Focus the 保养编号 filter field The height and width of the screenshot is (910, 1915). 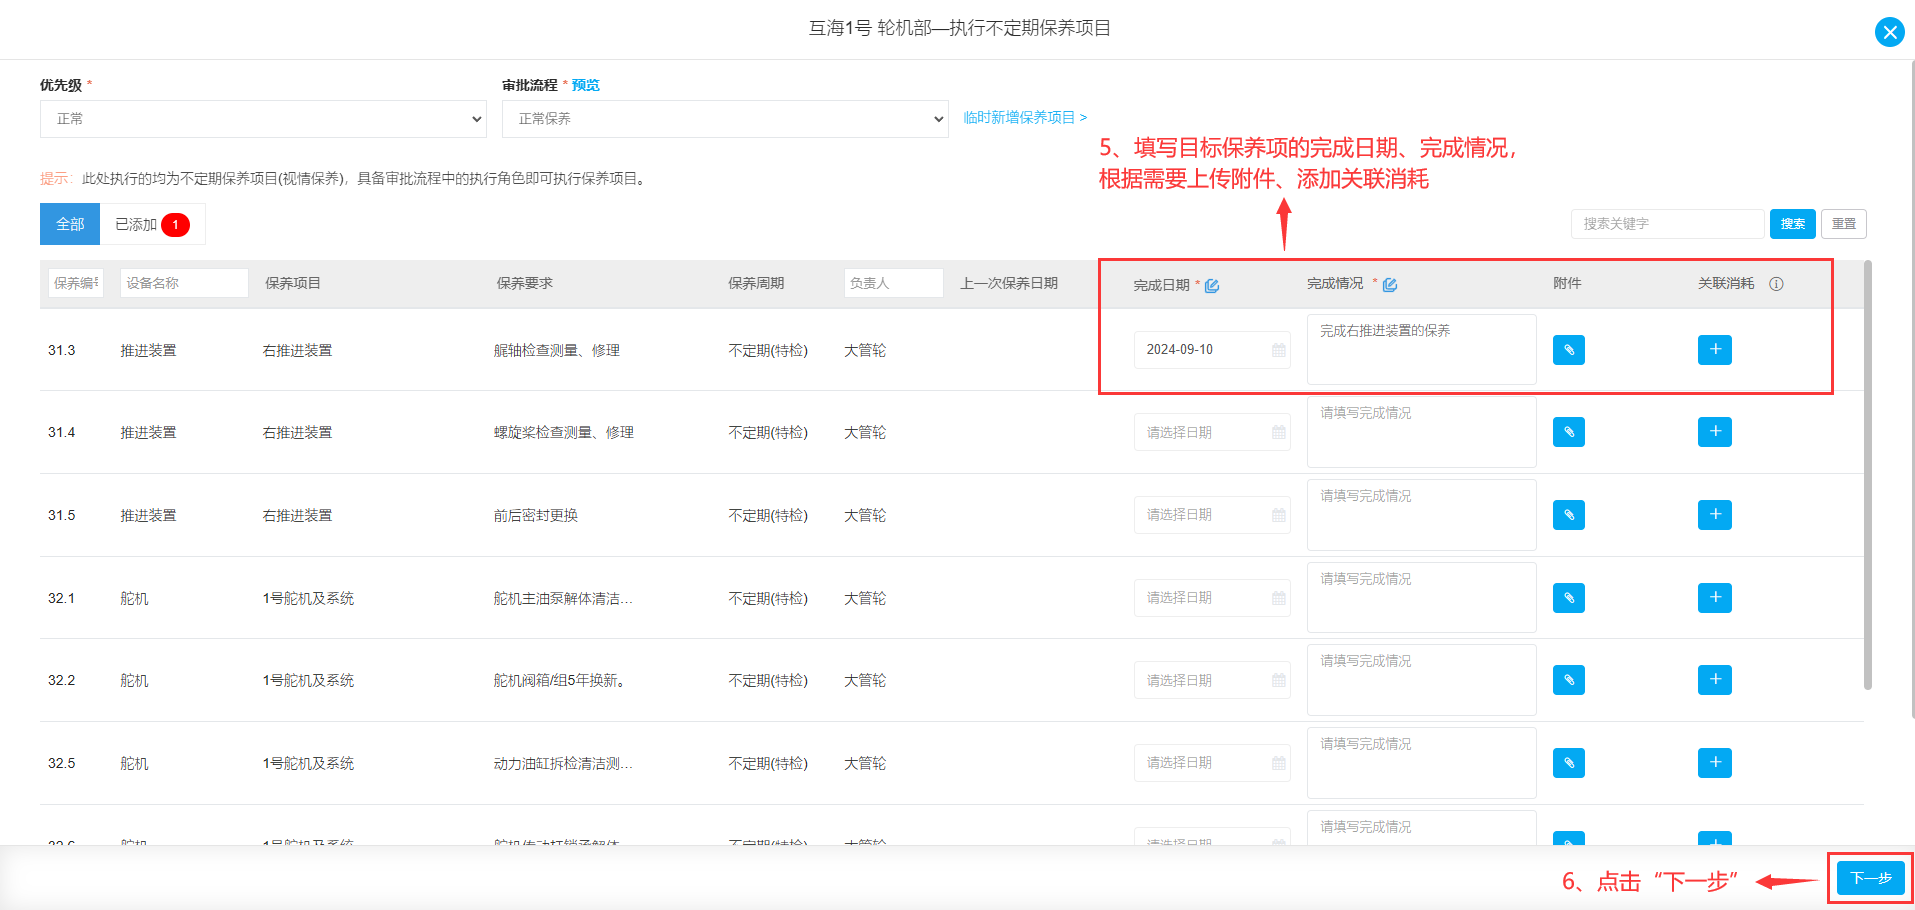(x=76, y=283)
